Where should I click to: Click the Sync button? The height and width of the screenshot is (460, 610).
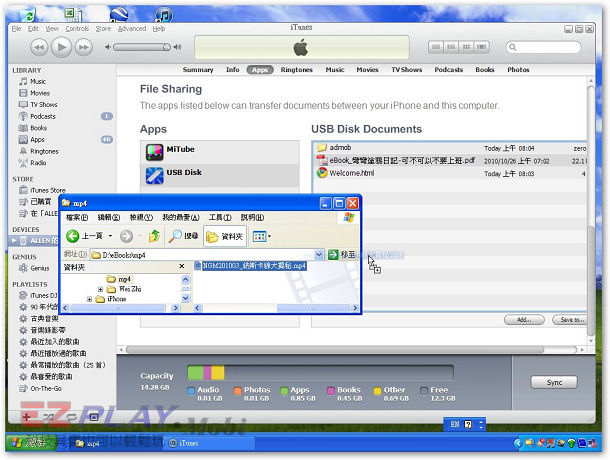554,382
